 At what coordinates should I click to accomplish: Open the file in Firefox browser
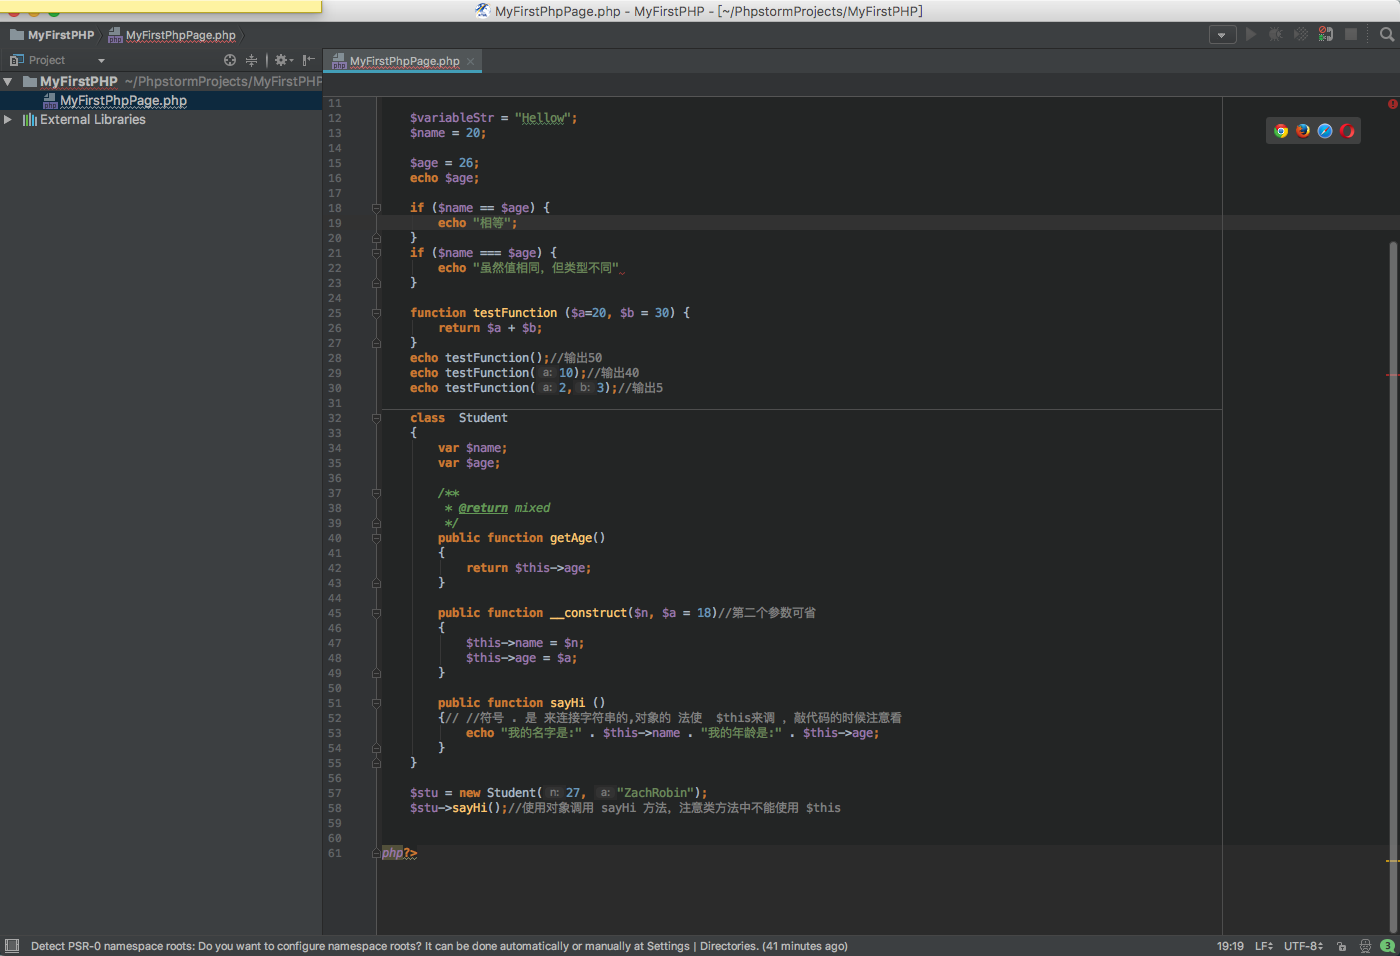point(1302,130)
